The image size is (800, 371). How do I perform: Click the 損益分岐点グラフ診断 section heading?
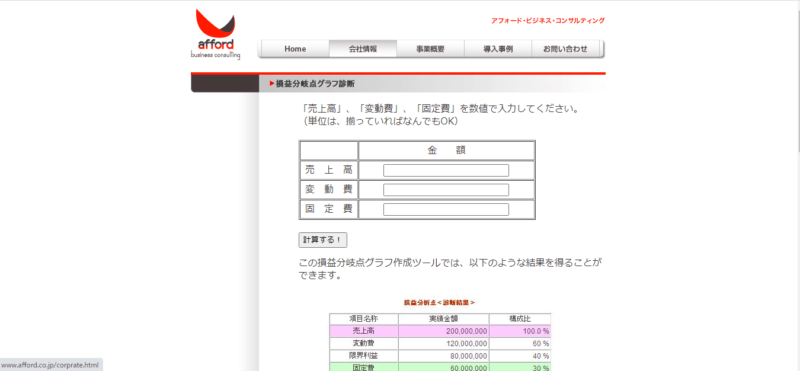(x=315, y=84)
